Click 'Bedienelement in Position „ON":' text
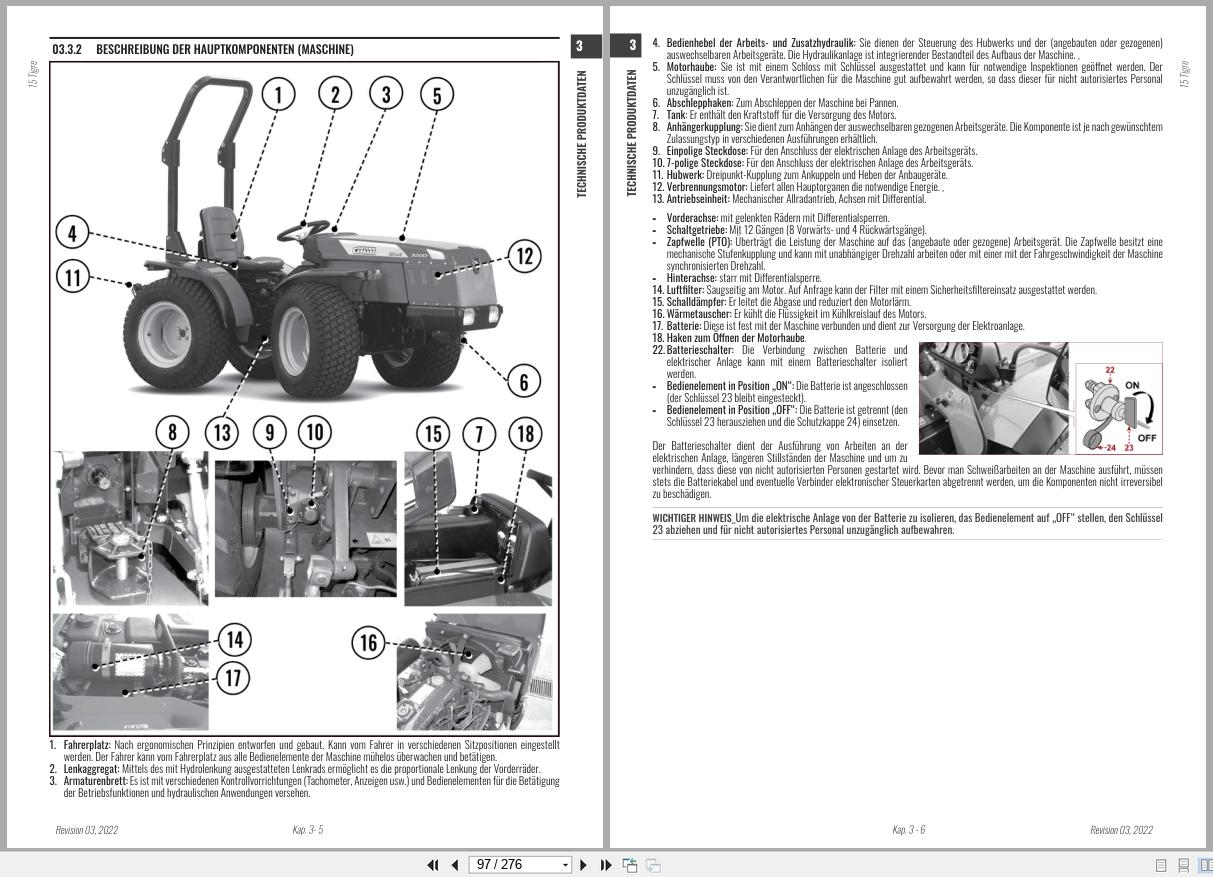Image resolution: width=1213 pixels, height=877 pixels. [730, 386]
